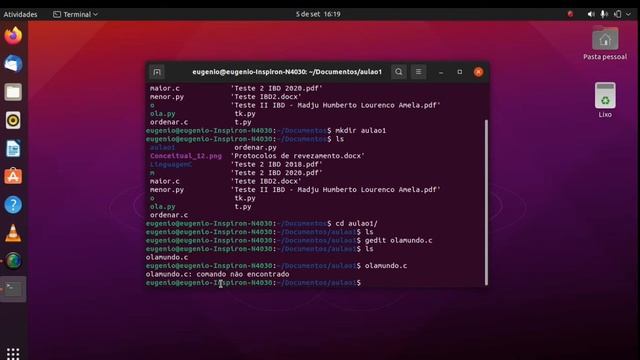The image size is (640, 360).
Task: Launch Thunderbird mail from the dock
Action: 13,64
